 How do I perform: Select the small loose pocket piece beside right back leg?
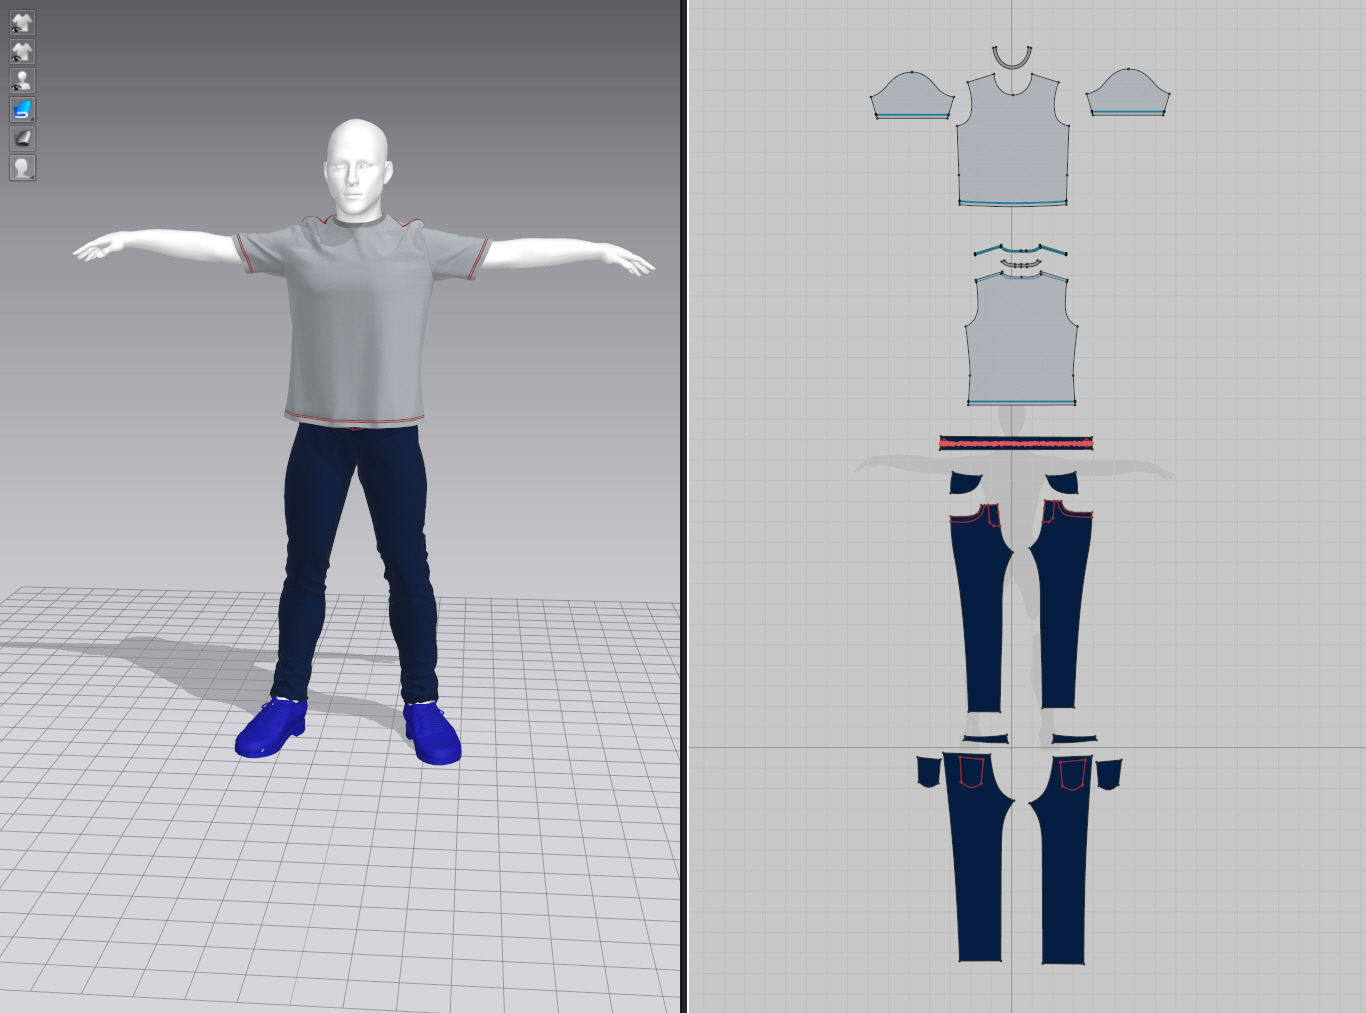[x=1109, y=774]
